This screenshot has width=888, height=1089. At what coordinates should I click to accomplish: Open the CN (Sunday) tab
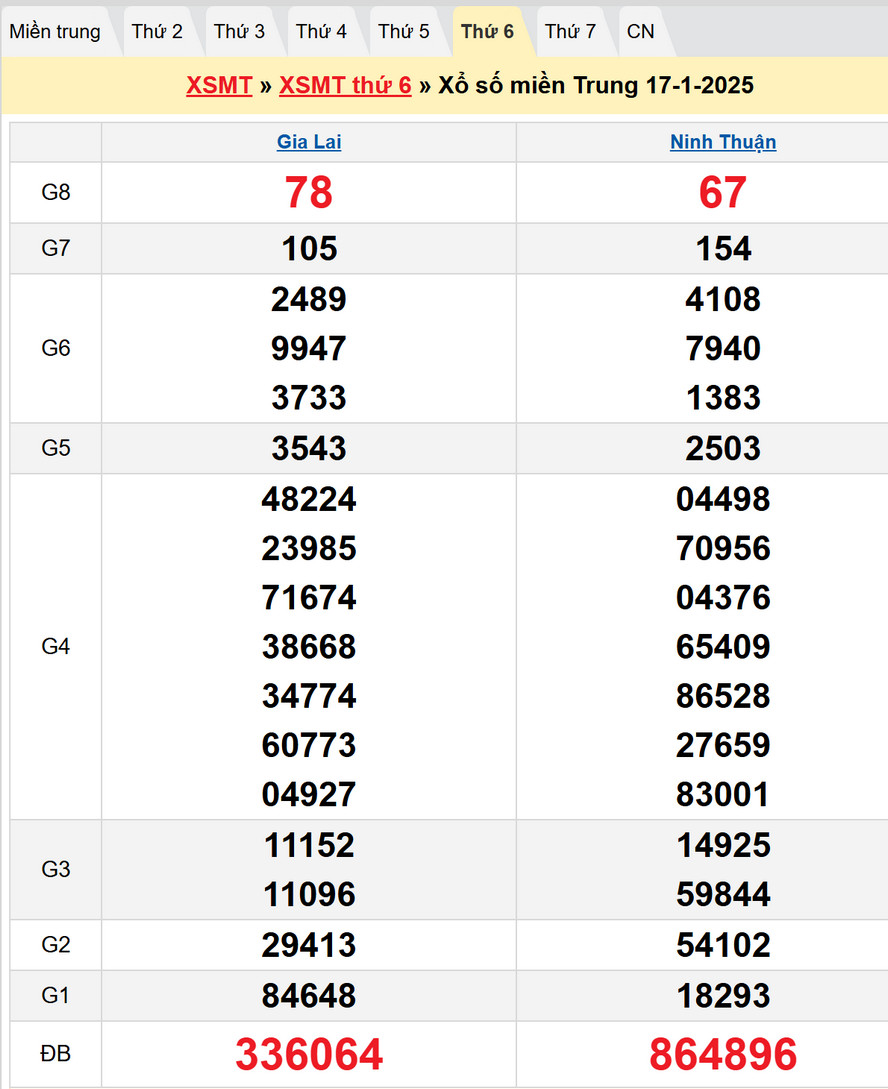[640, 32]
